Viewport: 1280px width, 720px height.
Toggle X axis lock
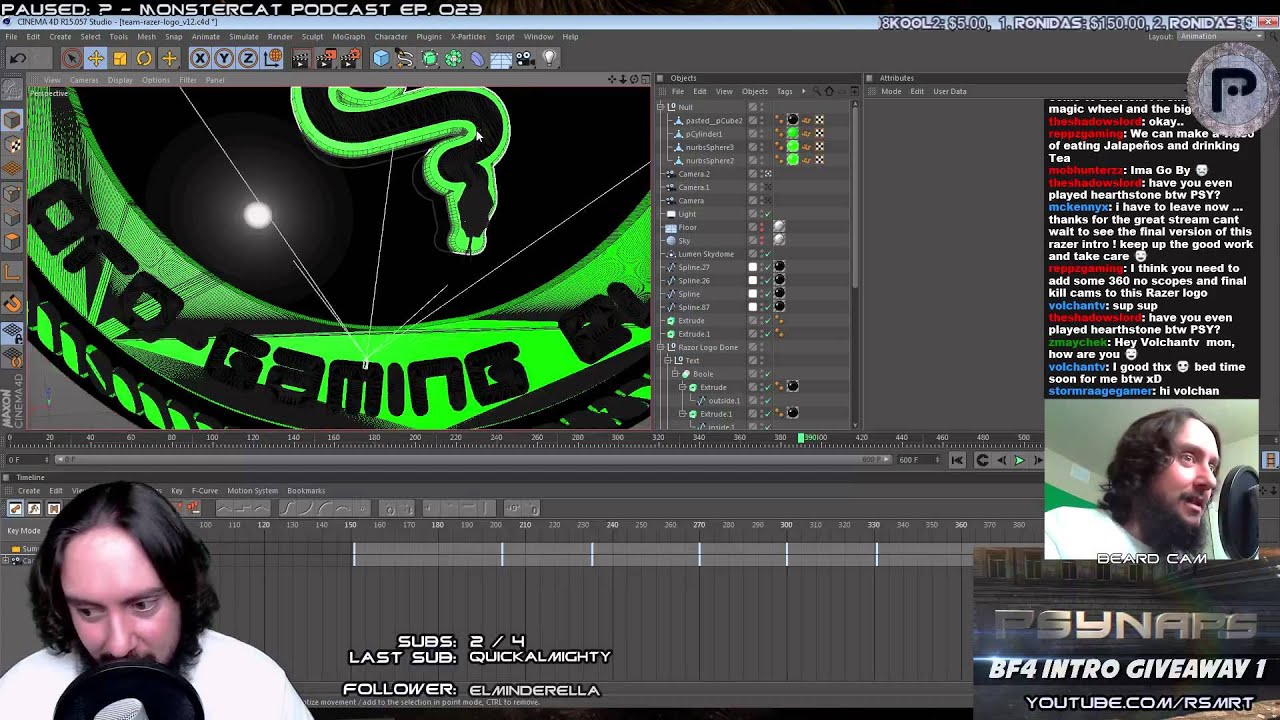[200, 59]
